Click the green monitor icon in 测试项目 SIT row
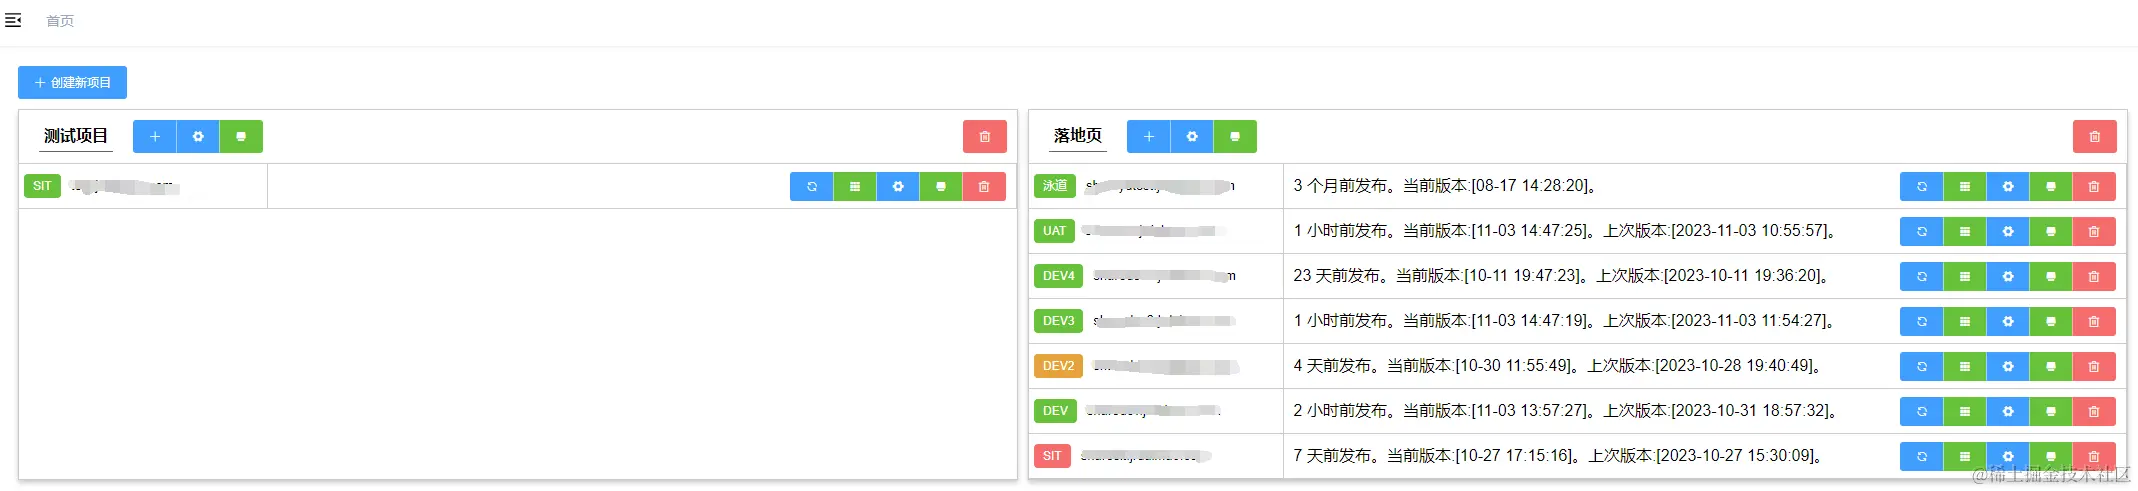The height and width of the screenshot is (491, 2138). click(x=941, y=187)
